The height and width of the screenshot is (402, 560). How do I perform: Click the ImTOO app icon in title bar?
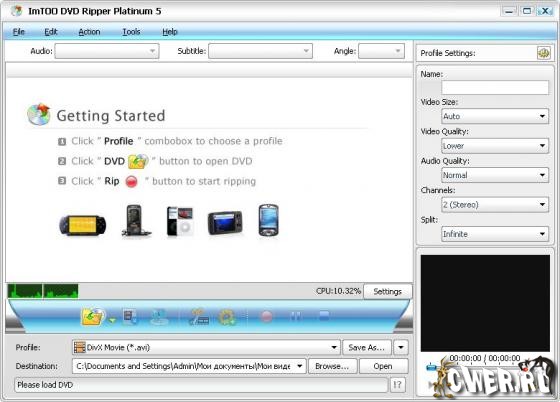click(x=16, y=11)
